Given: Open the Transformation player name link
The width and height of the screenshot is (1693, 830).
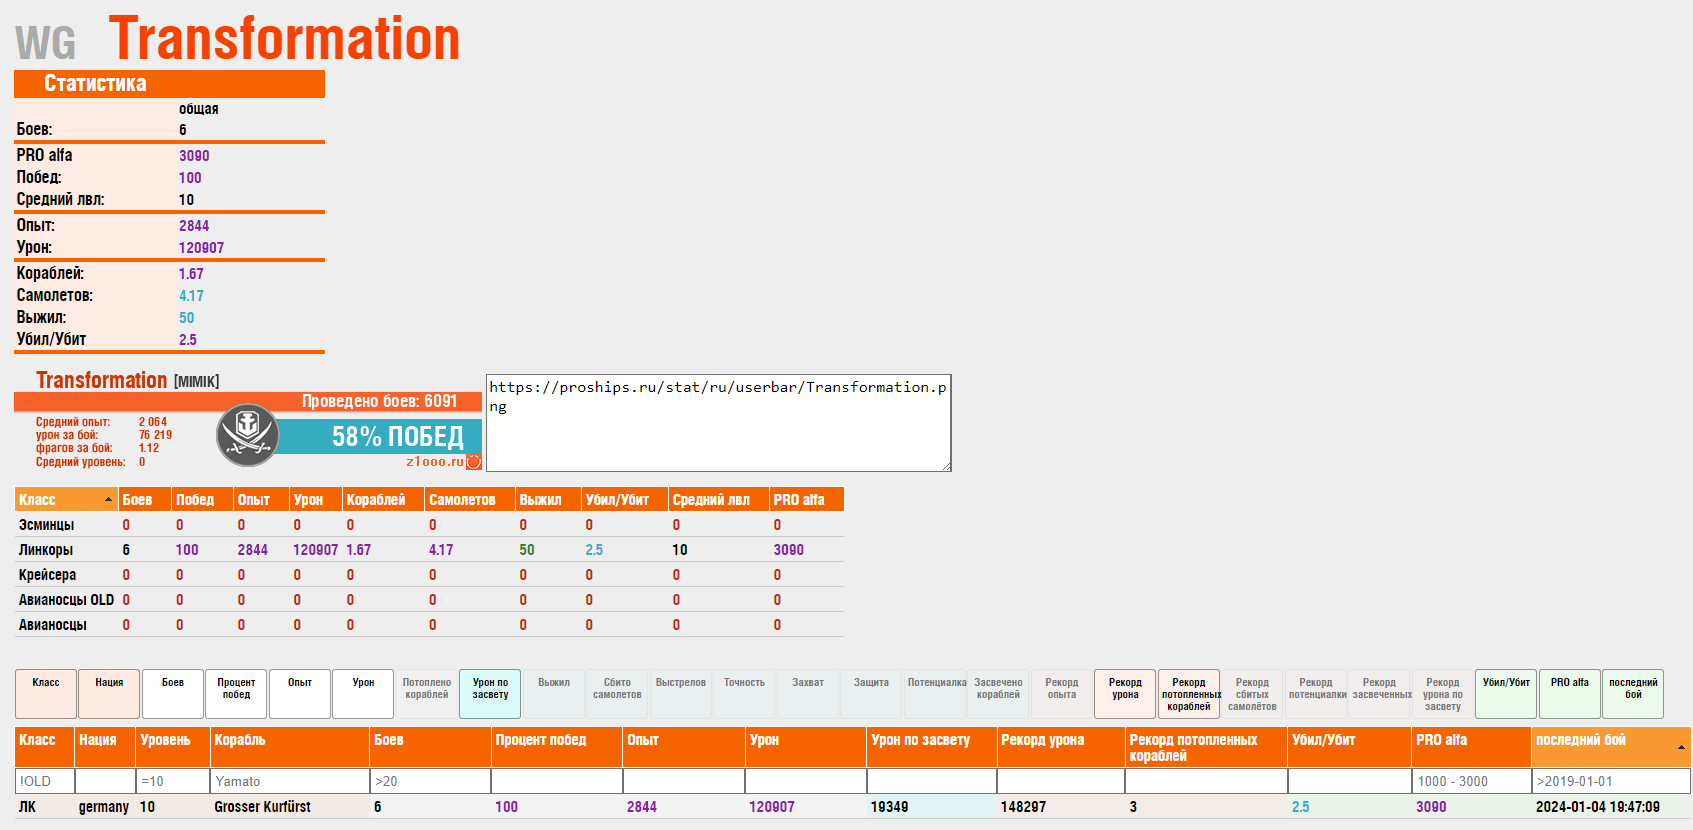Looking at the screenshot, I should tap(102, 381).
